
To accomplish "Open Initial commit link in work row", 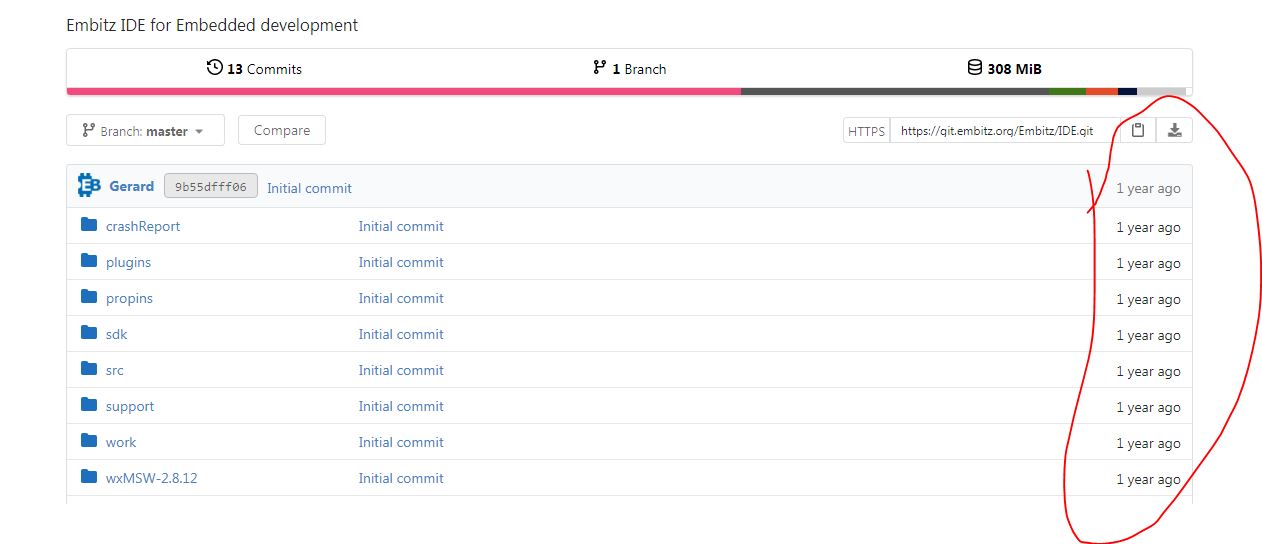I will pyautogui.click(x=401, y=442).
